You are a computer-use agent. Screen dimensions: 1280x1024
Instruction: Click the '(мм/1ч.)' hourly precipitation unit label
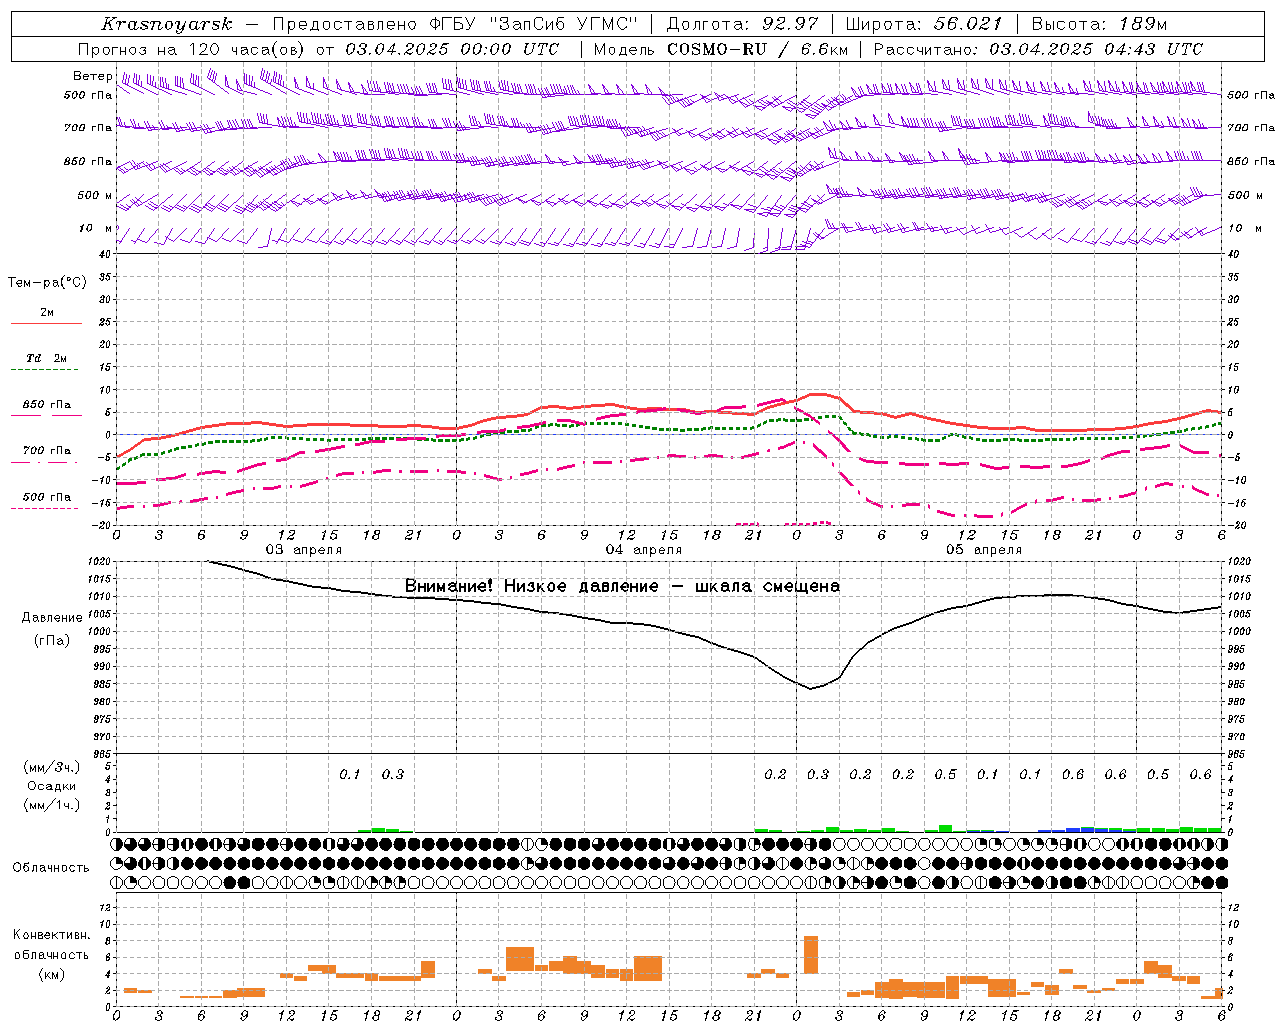pyautogui.click(x=51, y=805)
